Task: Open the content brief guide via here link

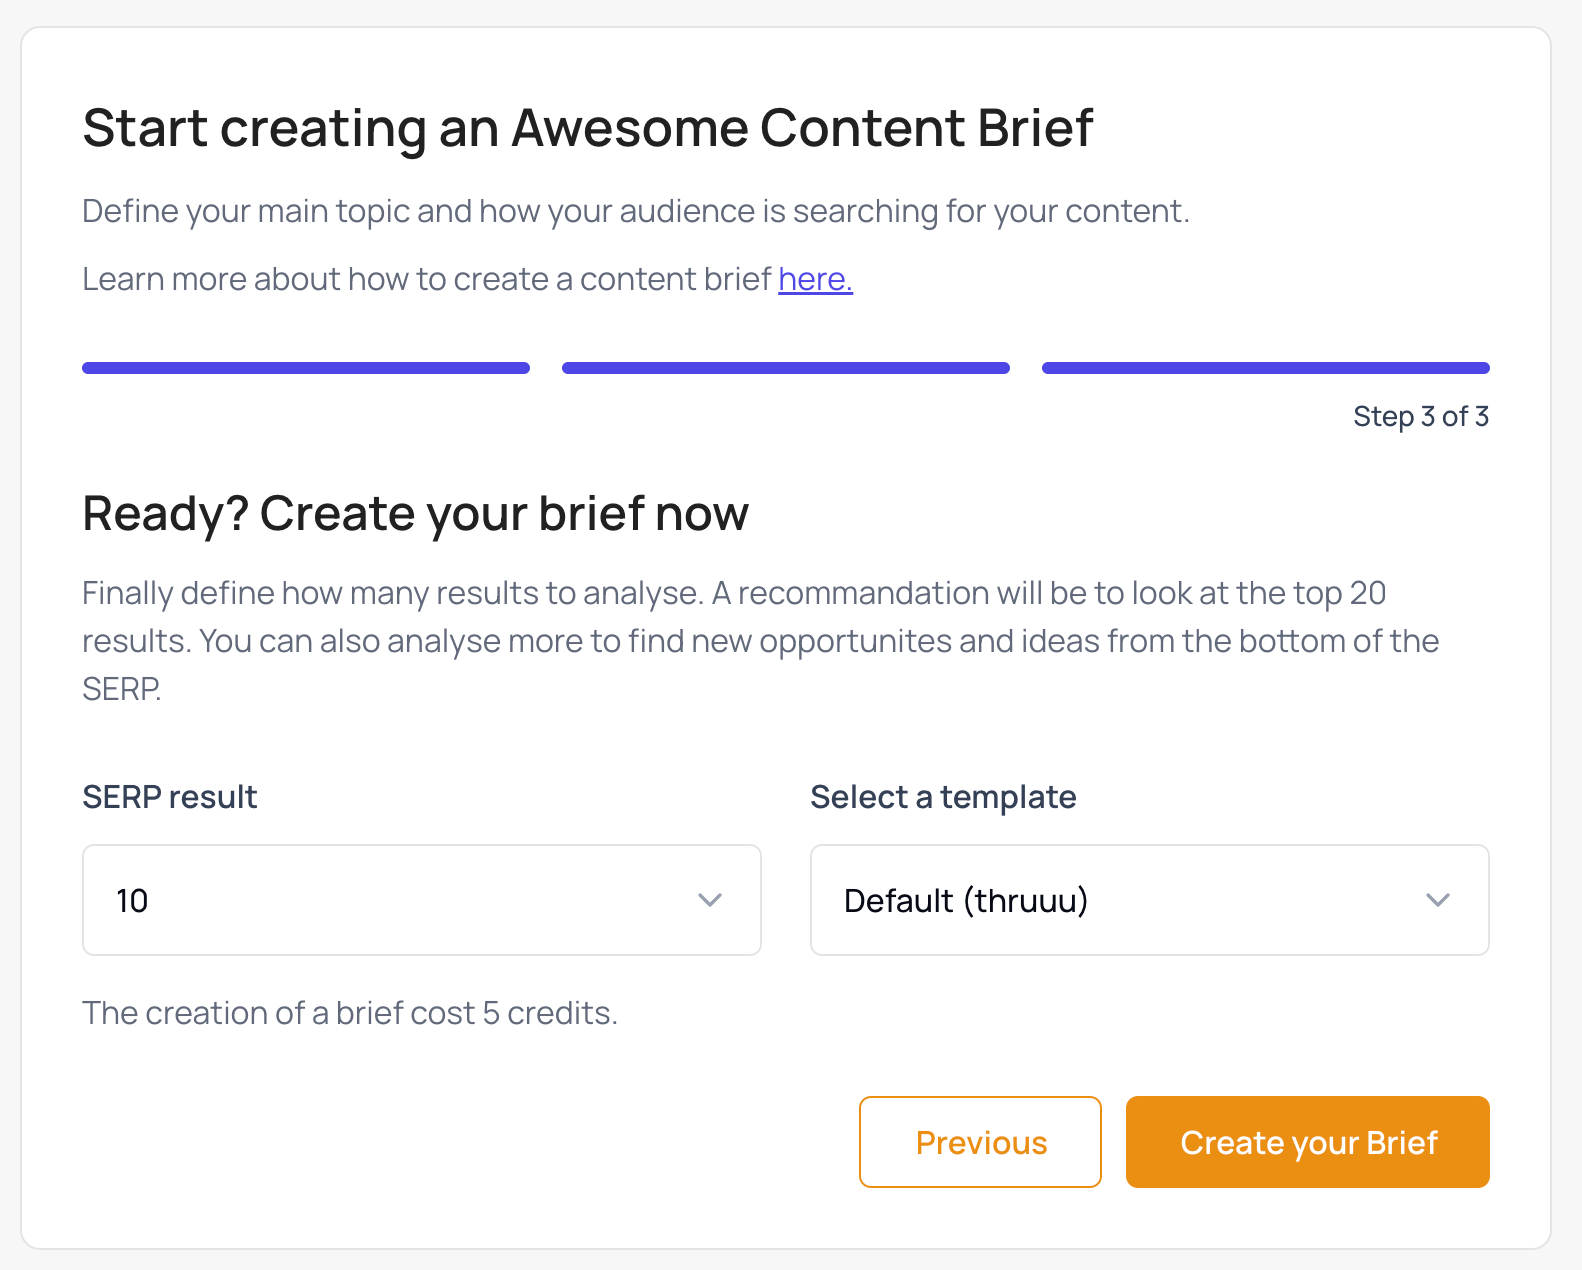Action: pyautogui.click(x=815, y=279)
